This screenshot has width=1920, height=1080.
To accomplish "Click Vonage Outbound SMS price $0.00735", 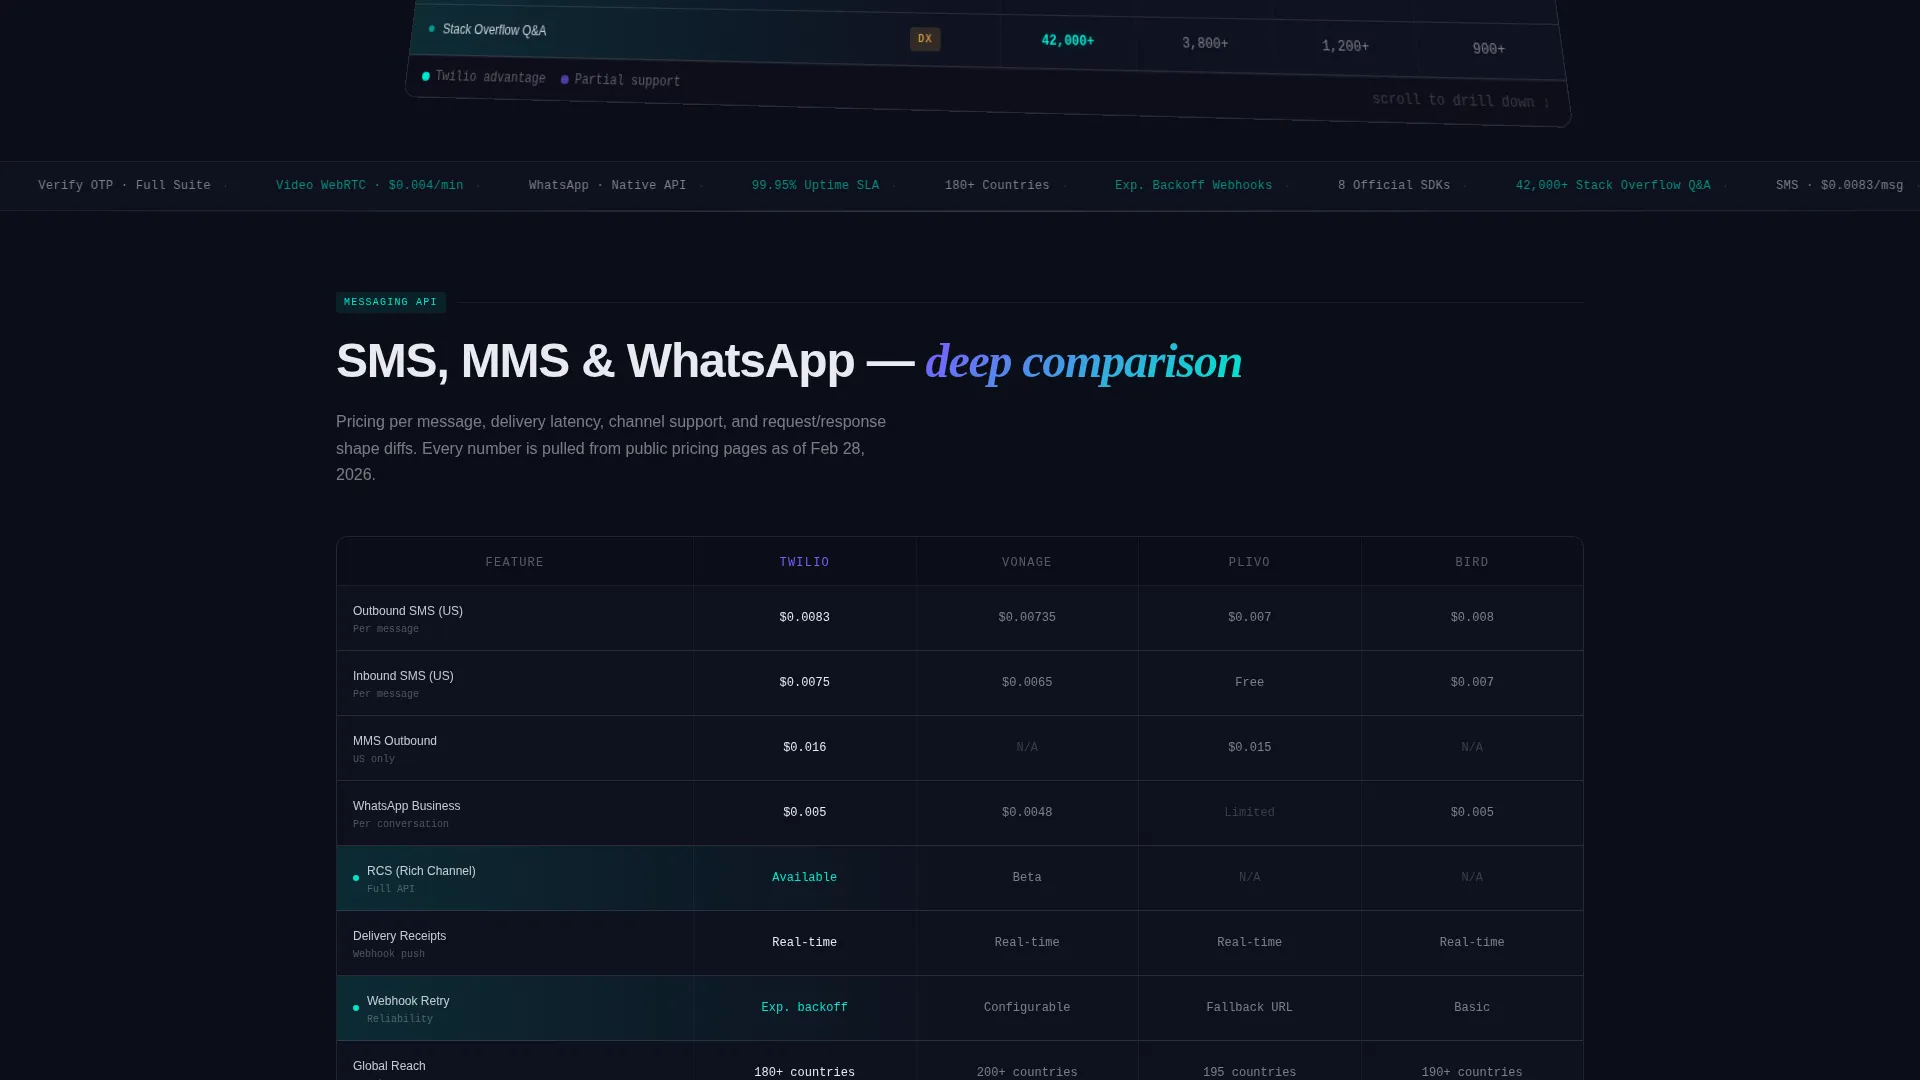I will [1027, 617].
